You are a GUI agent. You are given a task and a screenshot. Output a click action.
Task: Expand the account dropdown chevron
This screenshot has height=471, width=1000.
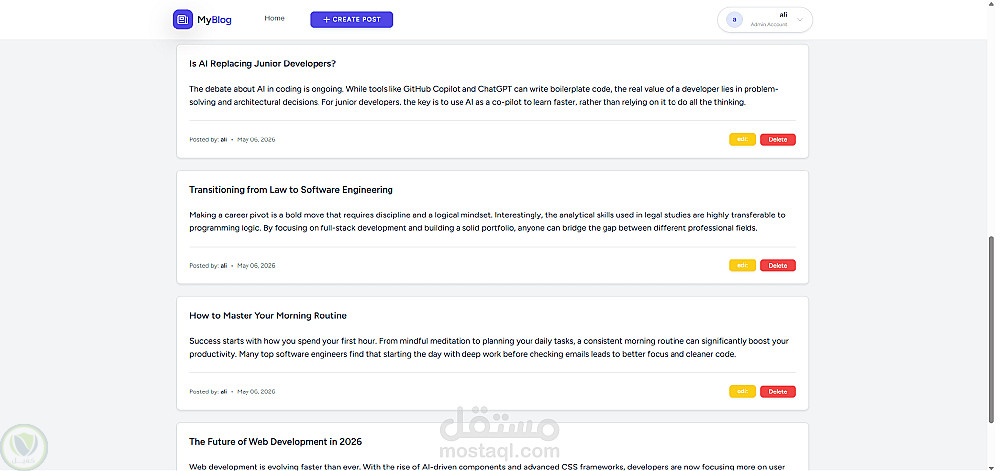point(800,20)
